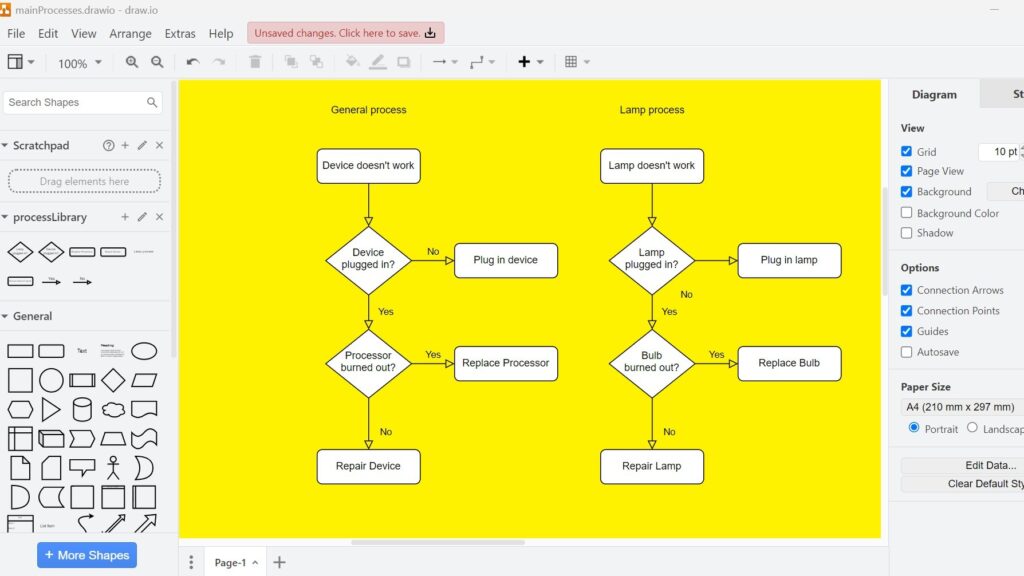Viewport: 1024px width, 576px height.
Task: Open the zoom level dropdown
Action: coord(80,61)
